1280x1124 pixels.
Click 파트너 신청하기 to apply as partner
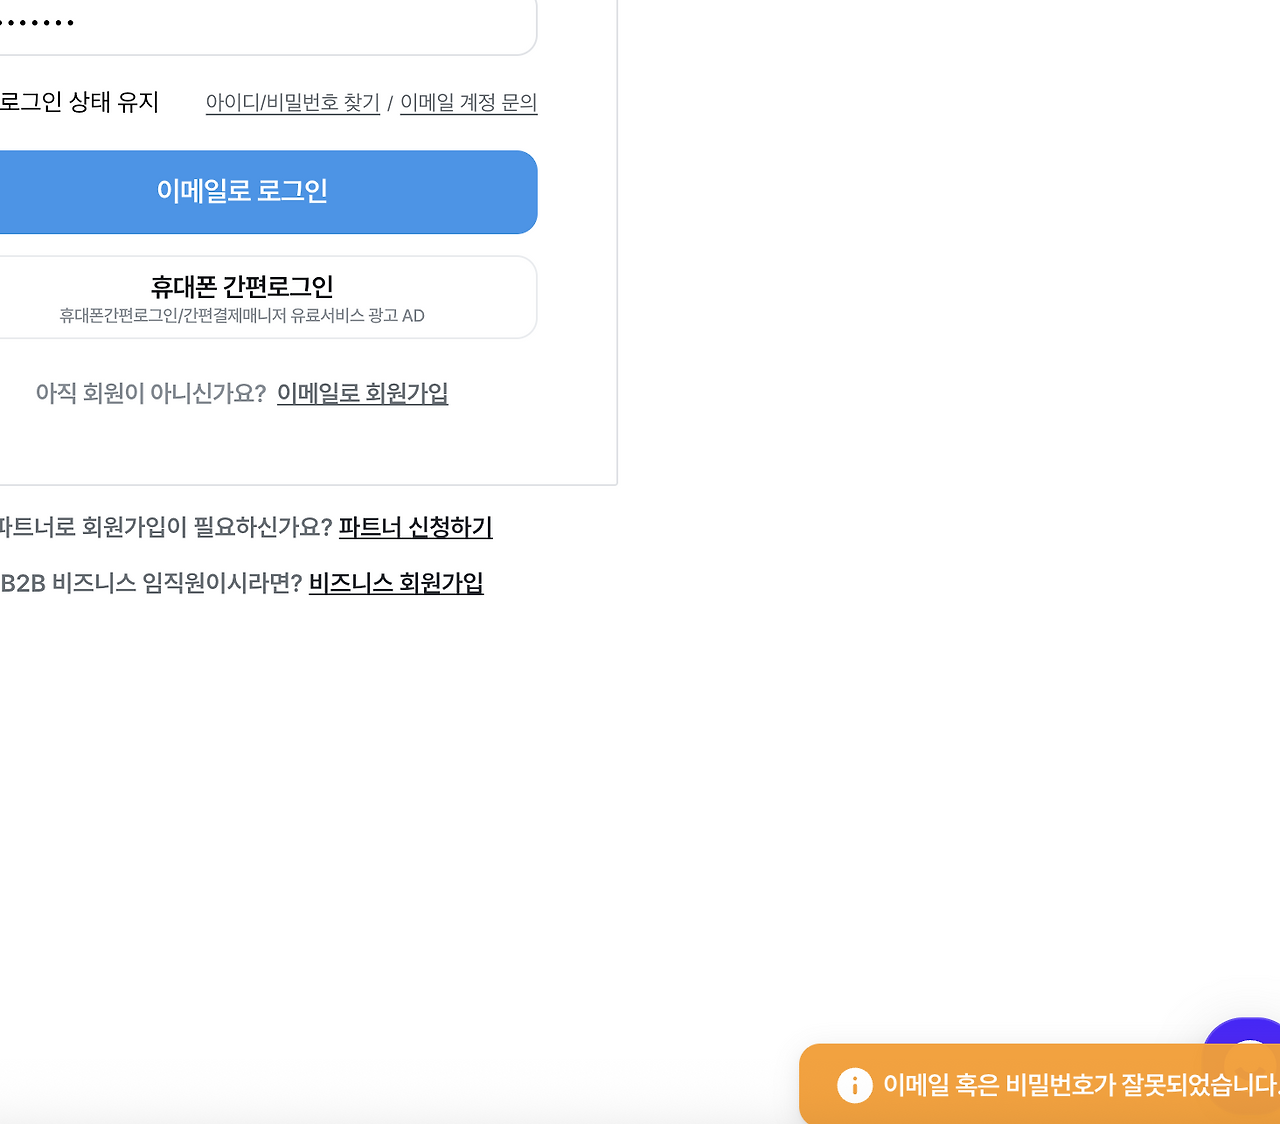pos(415,527)
